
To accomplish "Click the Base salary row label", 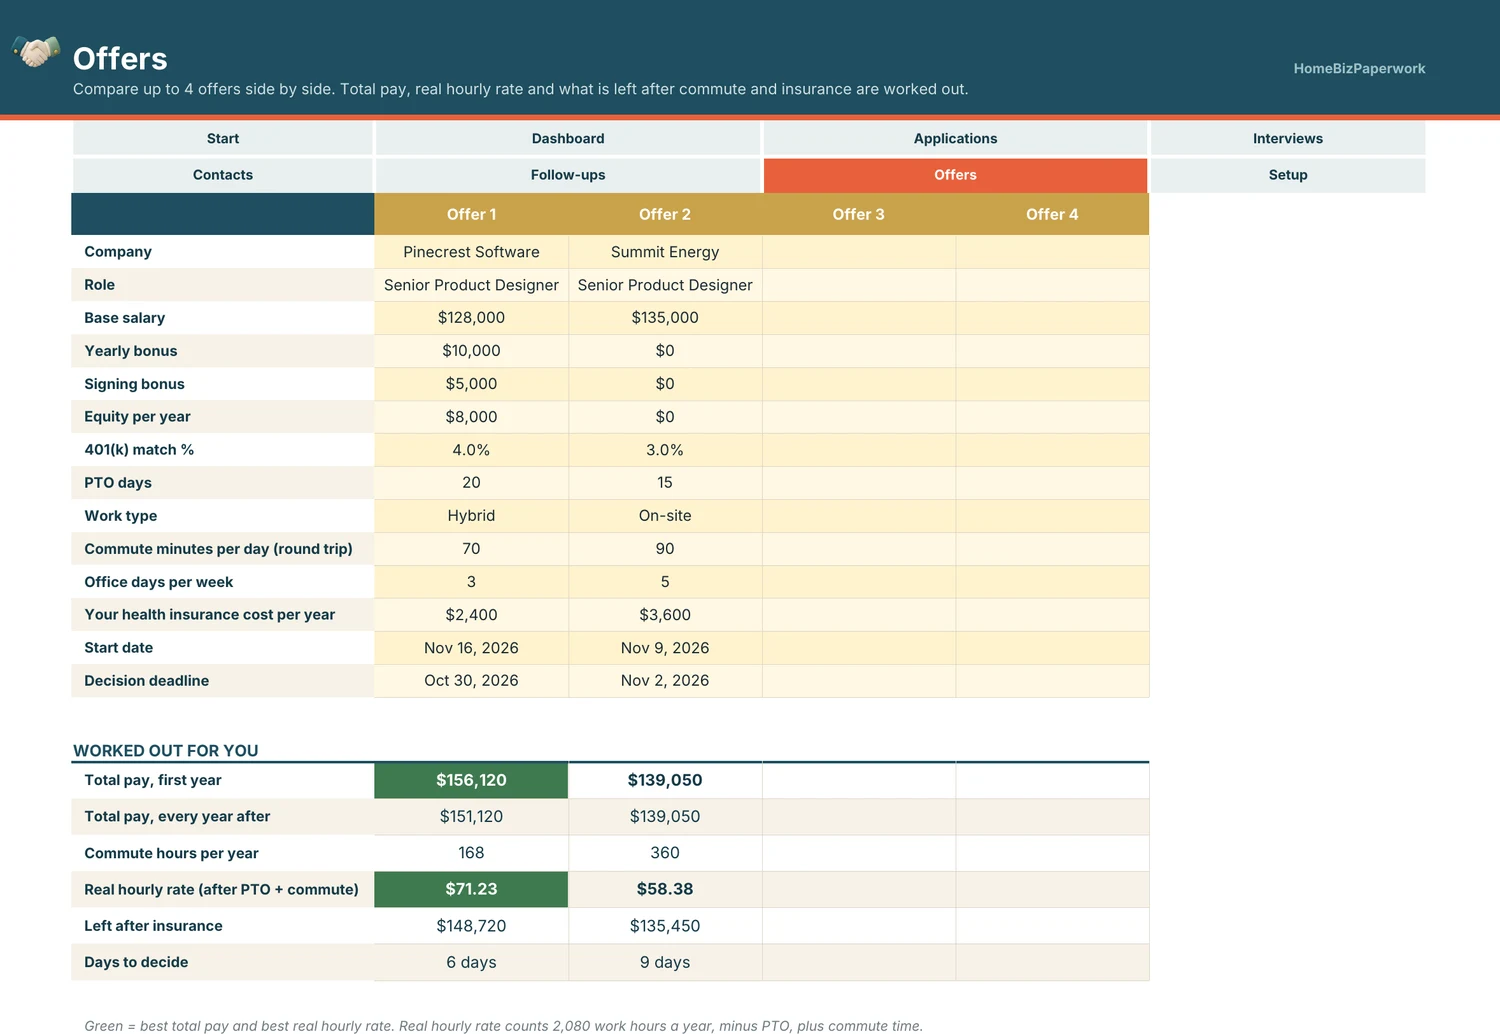I will [124, 318].
